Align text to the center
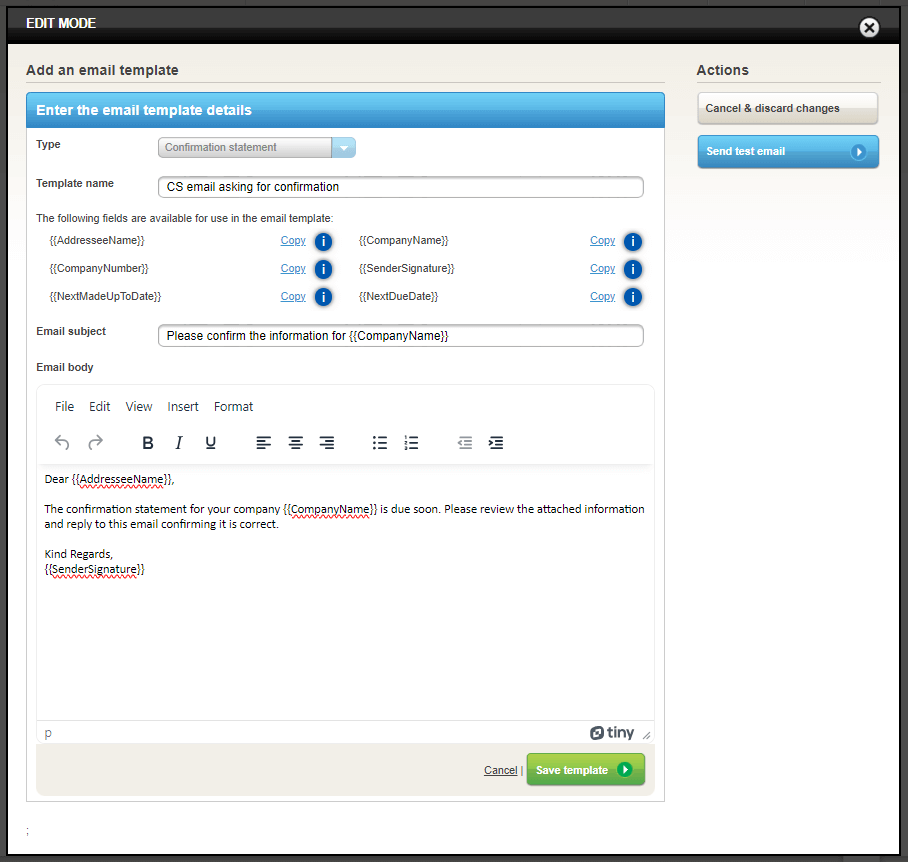 (x=295, y=443)
